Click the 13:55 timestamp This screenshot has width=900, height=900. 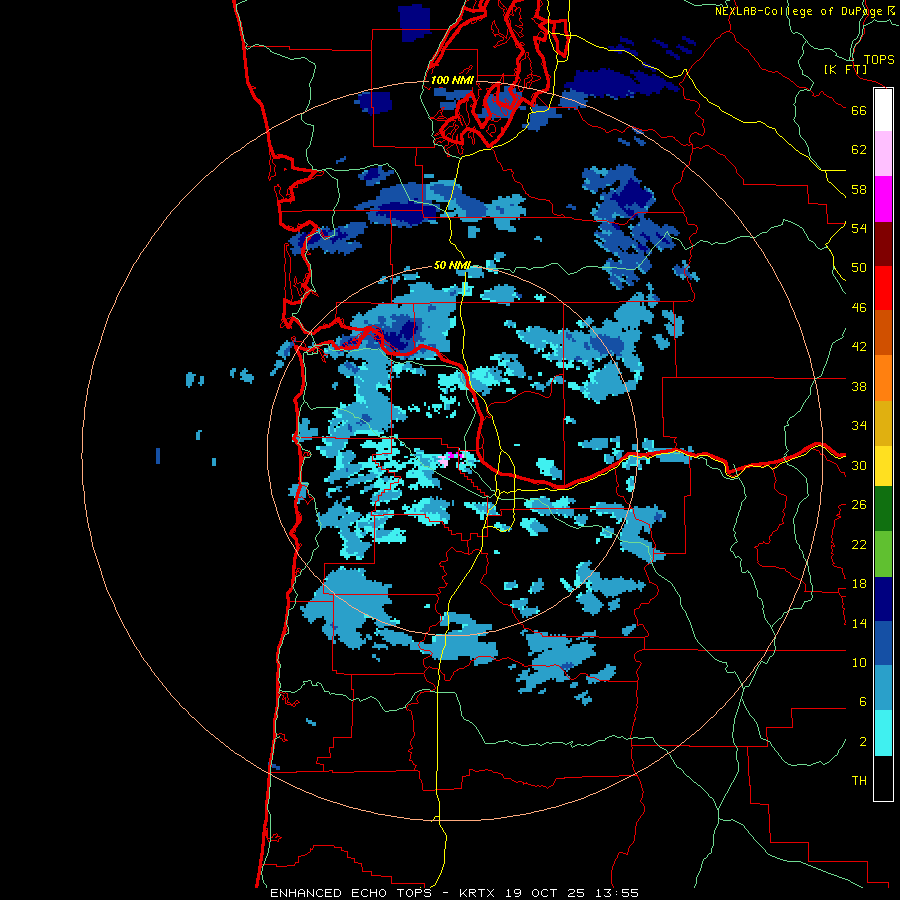pos(616,893)
